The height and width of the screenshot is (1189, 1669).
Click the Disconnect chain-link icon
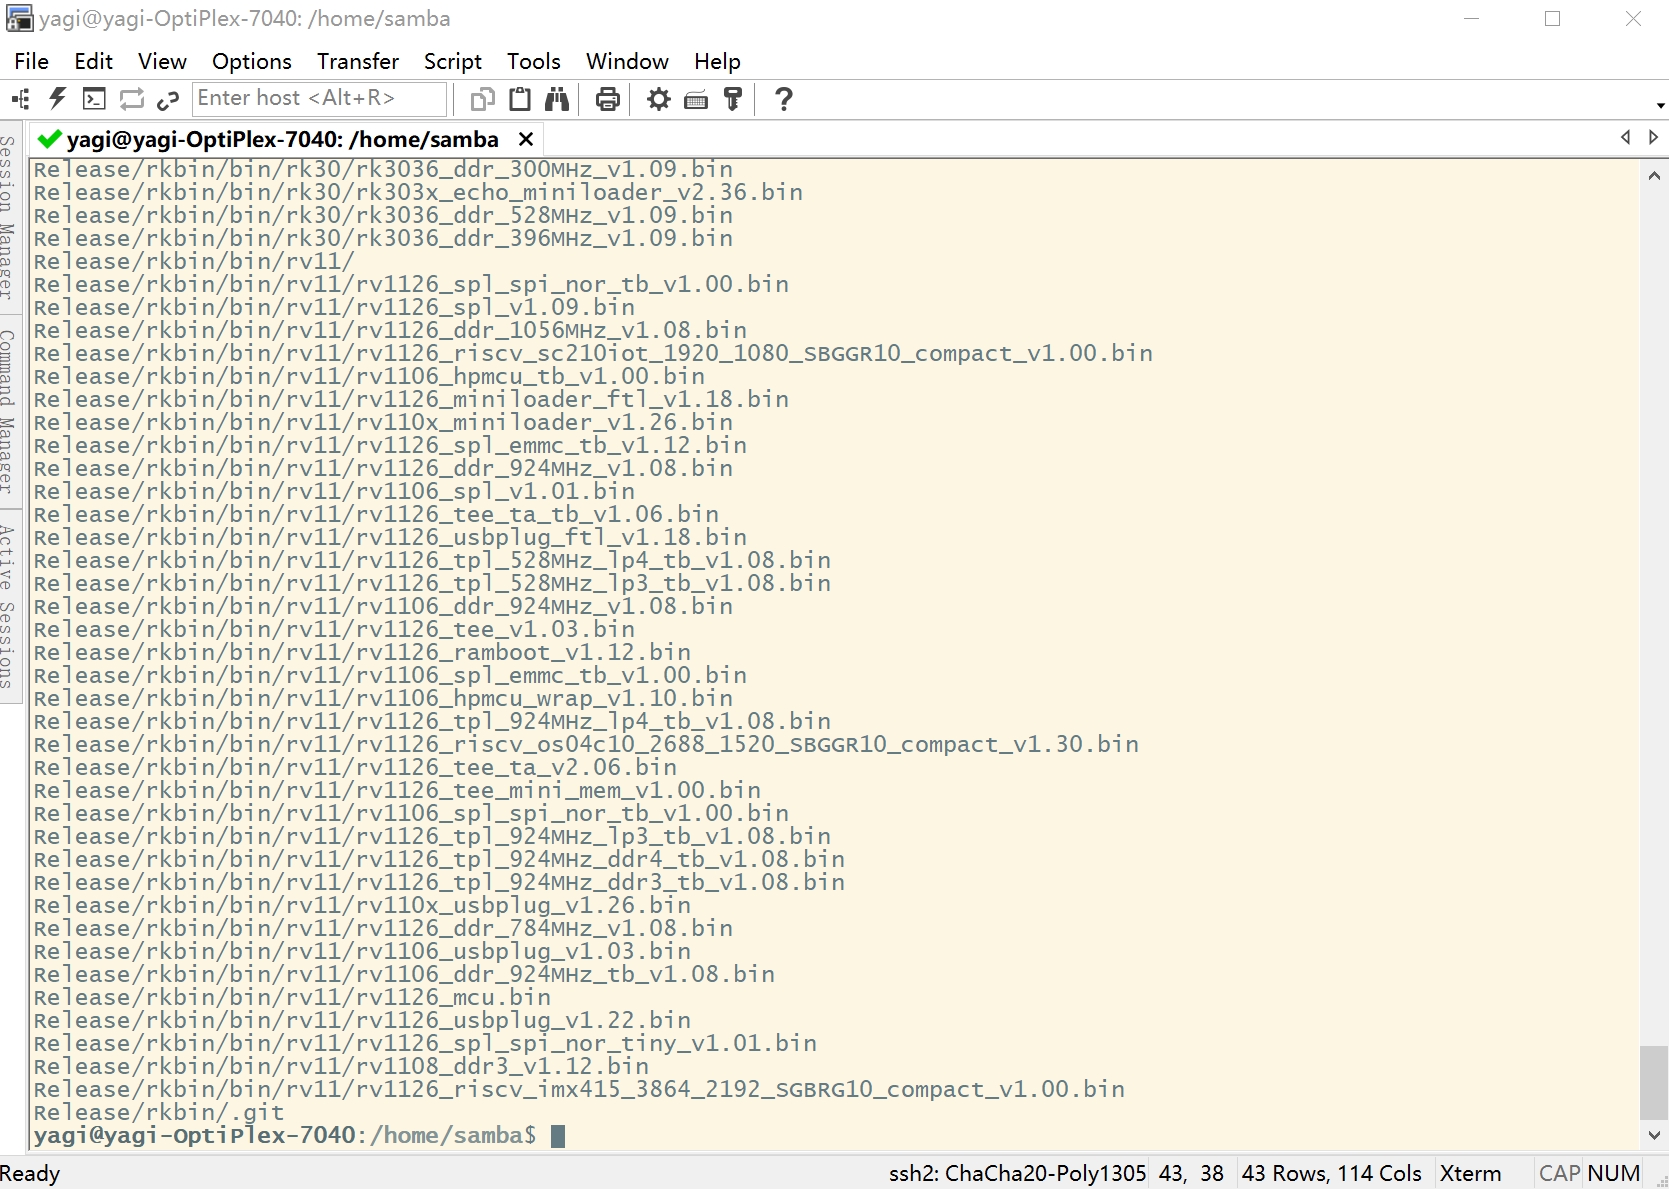point(168,99)
